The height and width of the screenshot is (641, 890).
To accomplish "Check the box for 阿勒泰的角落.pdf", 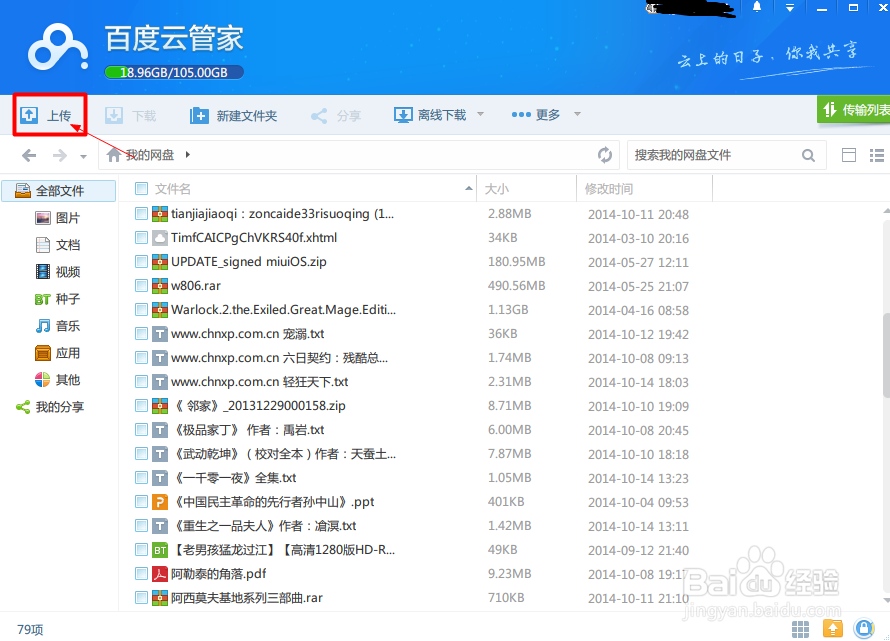I will (141, 573).
